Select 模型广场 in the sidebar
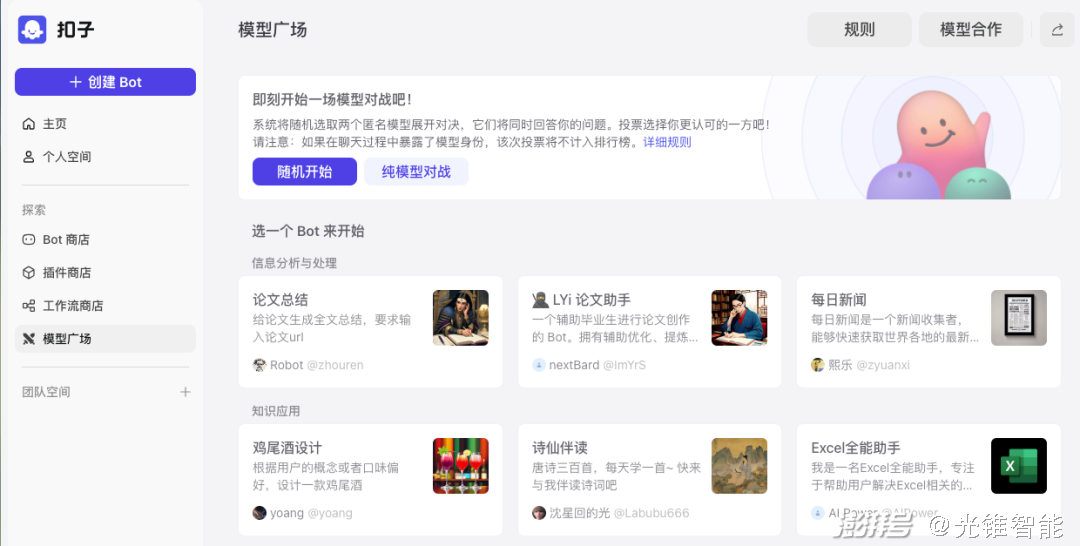The width and height of the screenshot is (1080, 546). (x=105, y=339)
